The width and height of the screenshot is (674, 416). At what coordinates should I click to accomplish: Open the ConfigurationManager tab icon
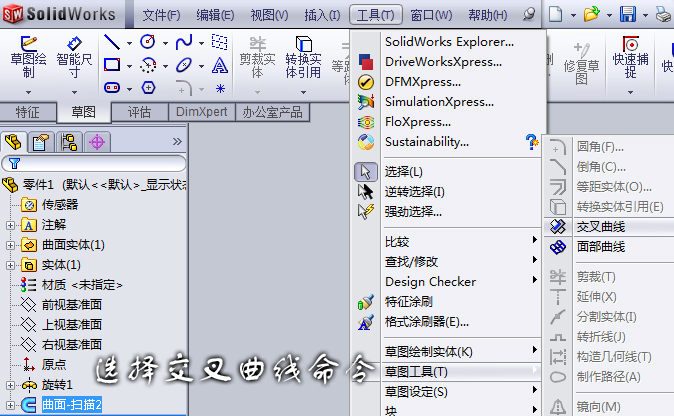point(69,142)
